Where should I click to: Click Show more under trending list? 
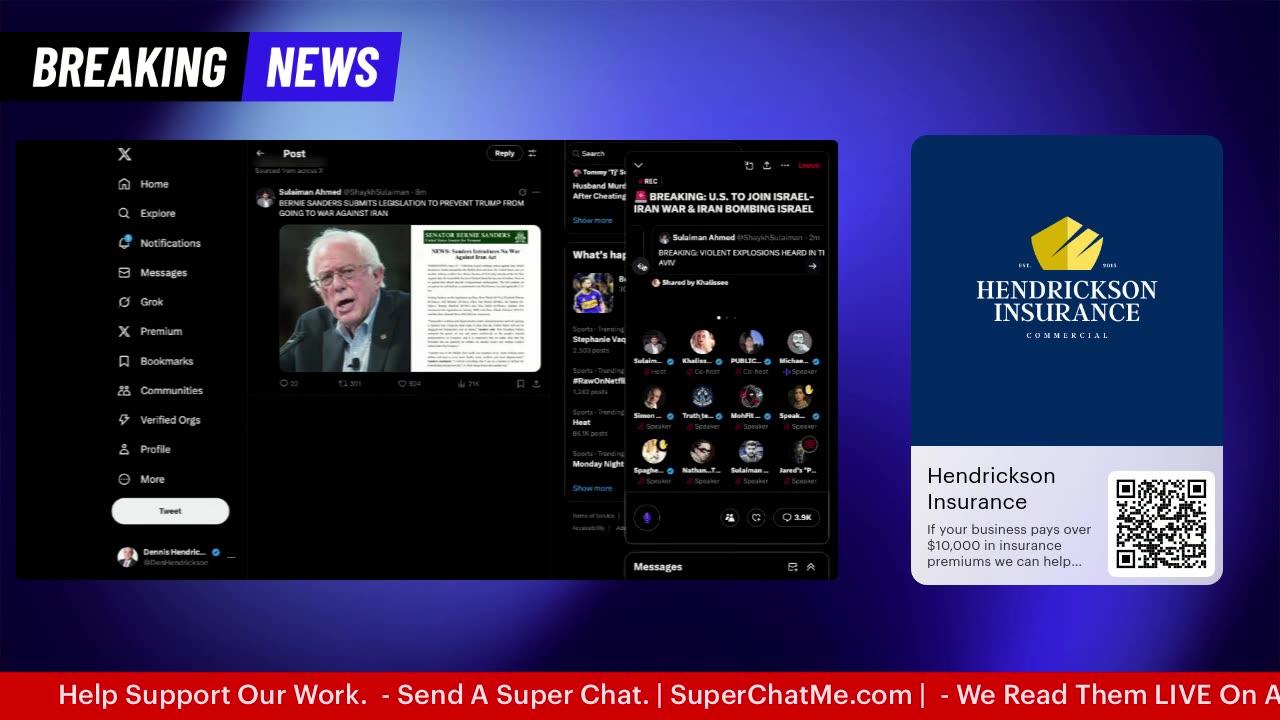(x=592, y=488)
